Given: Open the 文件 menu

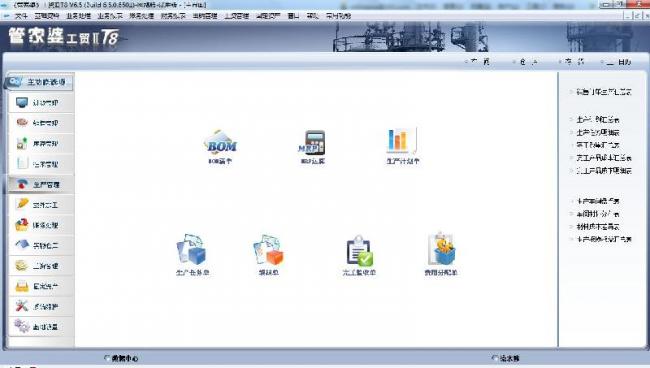Looking at the screenshot, I should point(21,16).
